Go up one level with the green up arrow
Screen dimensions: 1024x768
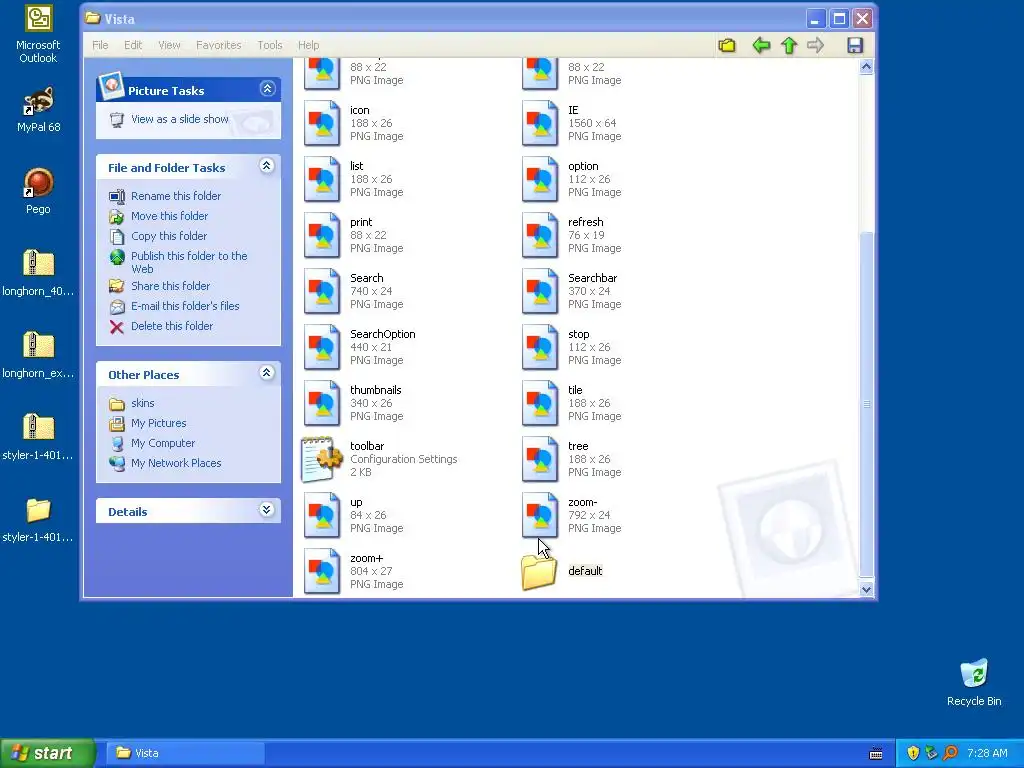click(789, 46)
